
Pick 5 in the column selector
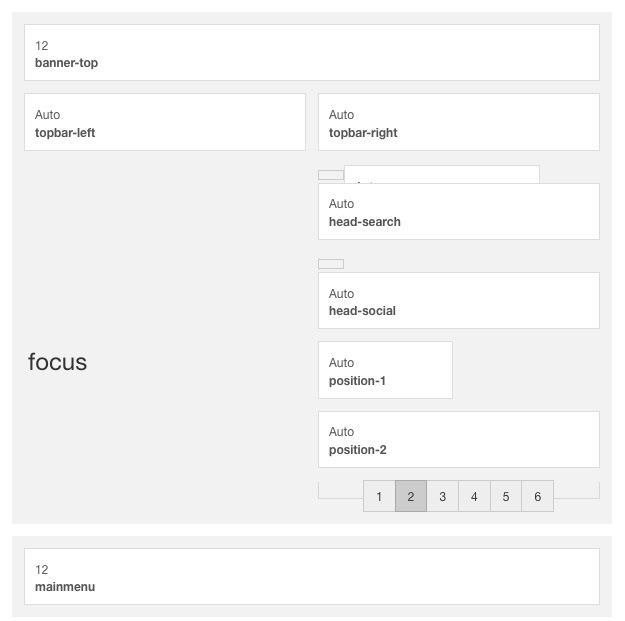tap(506, 496)
